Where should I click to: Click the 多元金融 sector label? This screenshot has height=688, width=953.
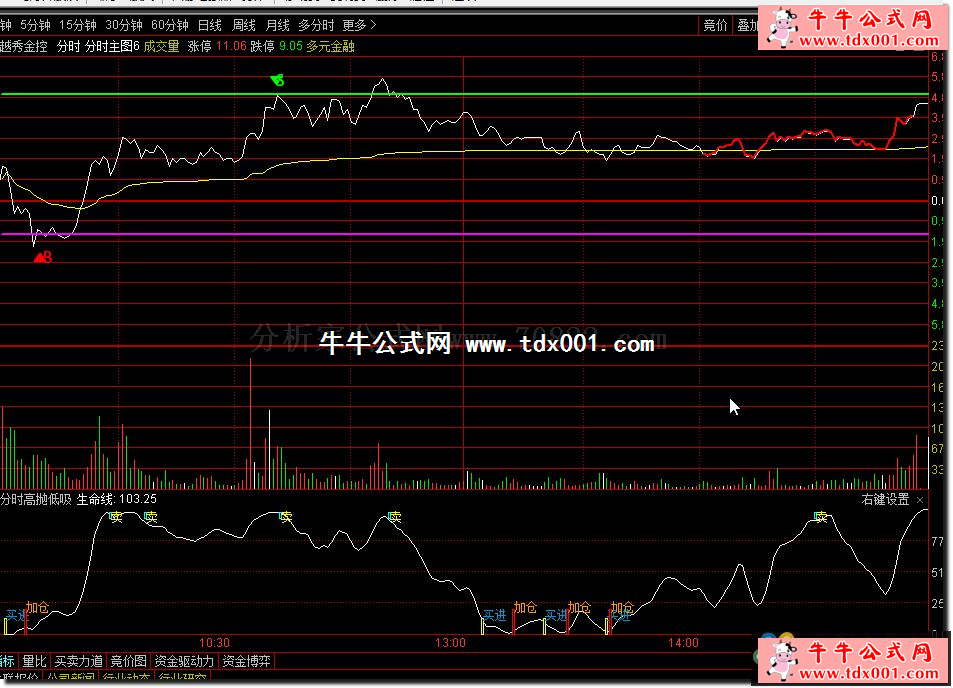point(330,46)
